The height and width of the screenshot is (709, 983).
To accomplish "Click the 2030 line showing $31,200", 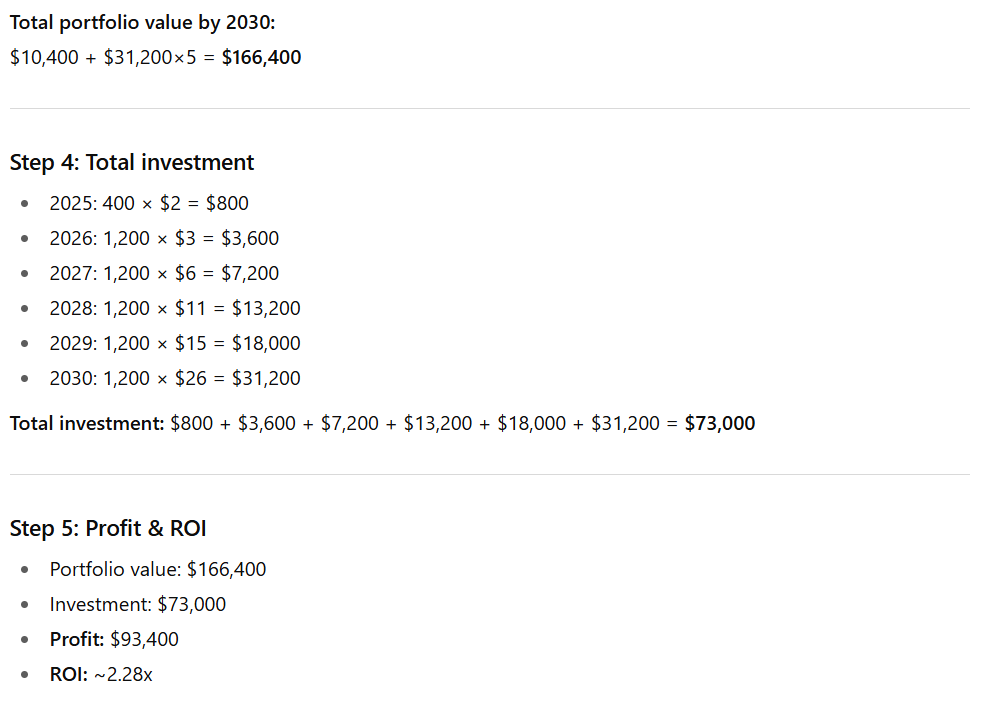I will coord(175,378).
